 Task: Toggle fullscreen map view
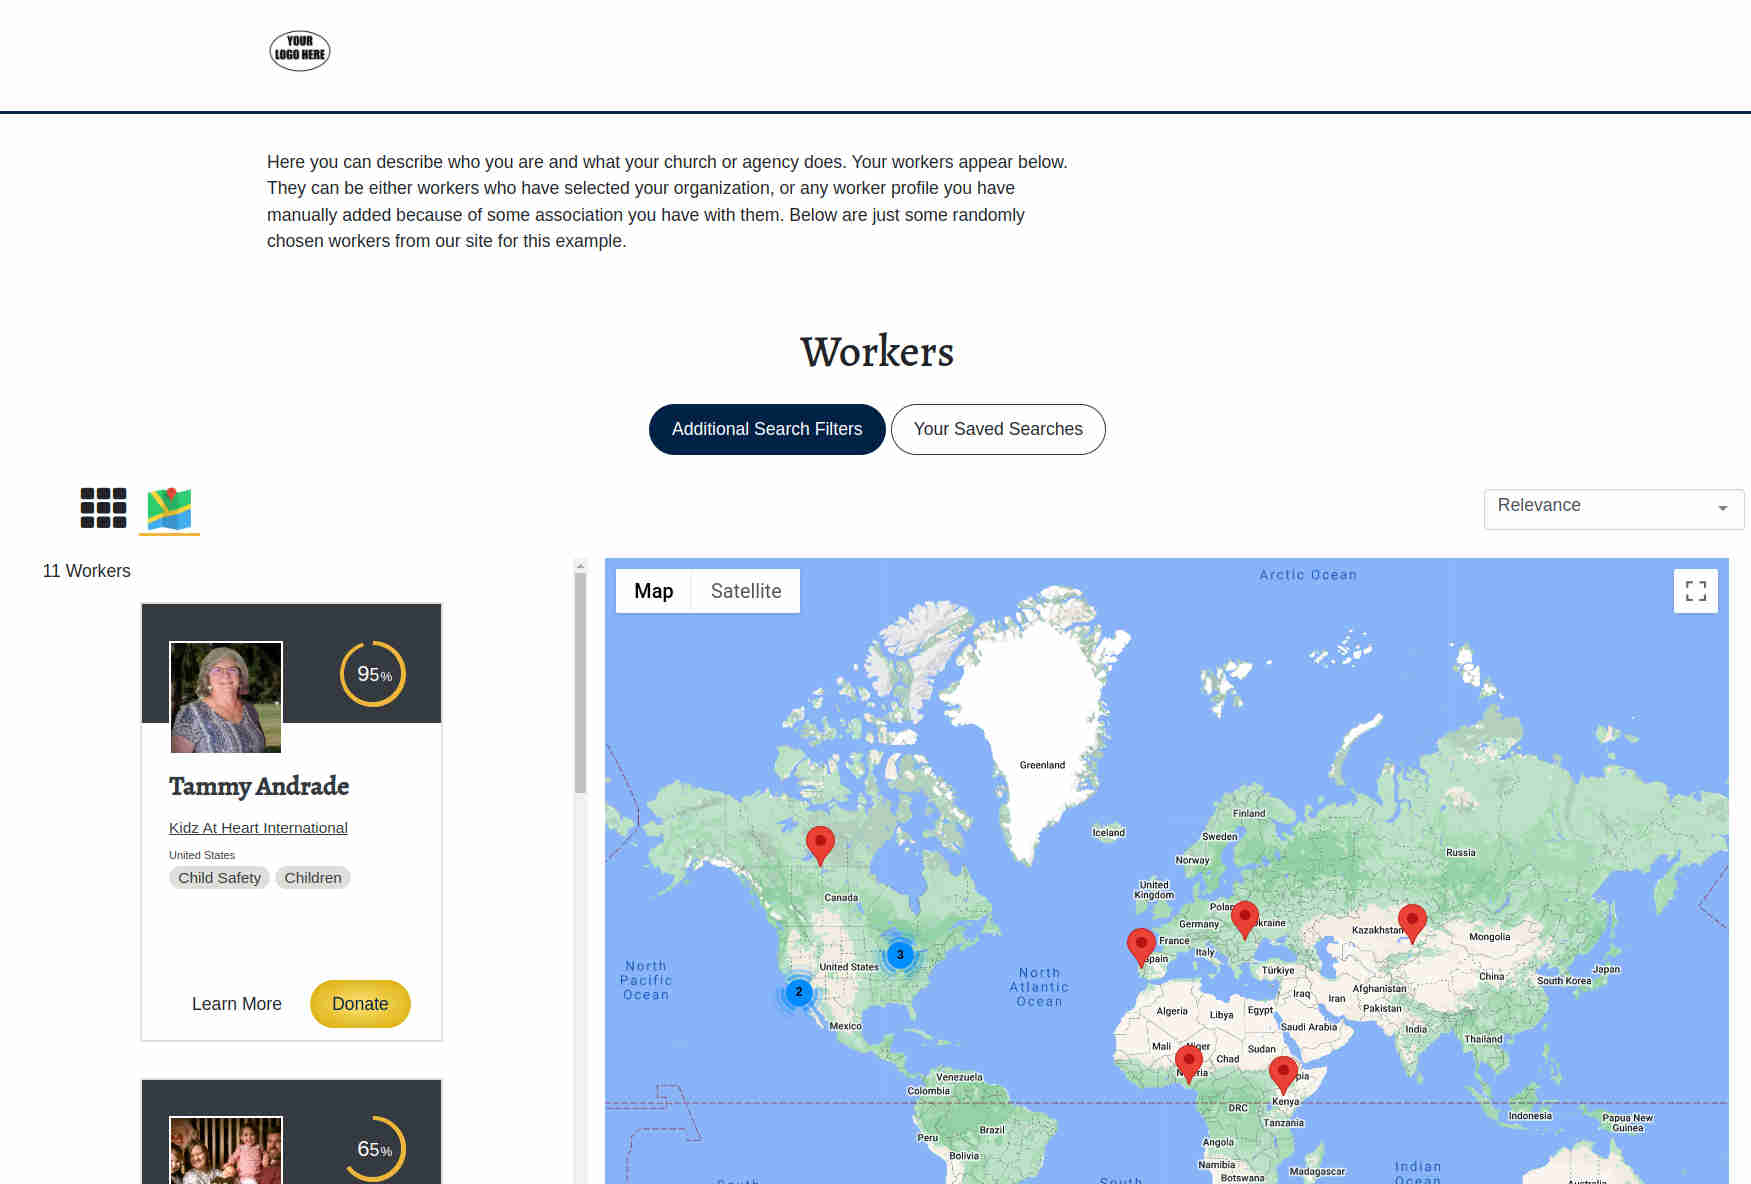point(1695,591)
